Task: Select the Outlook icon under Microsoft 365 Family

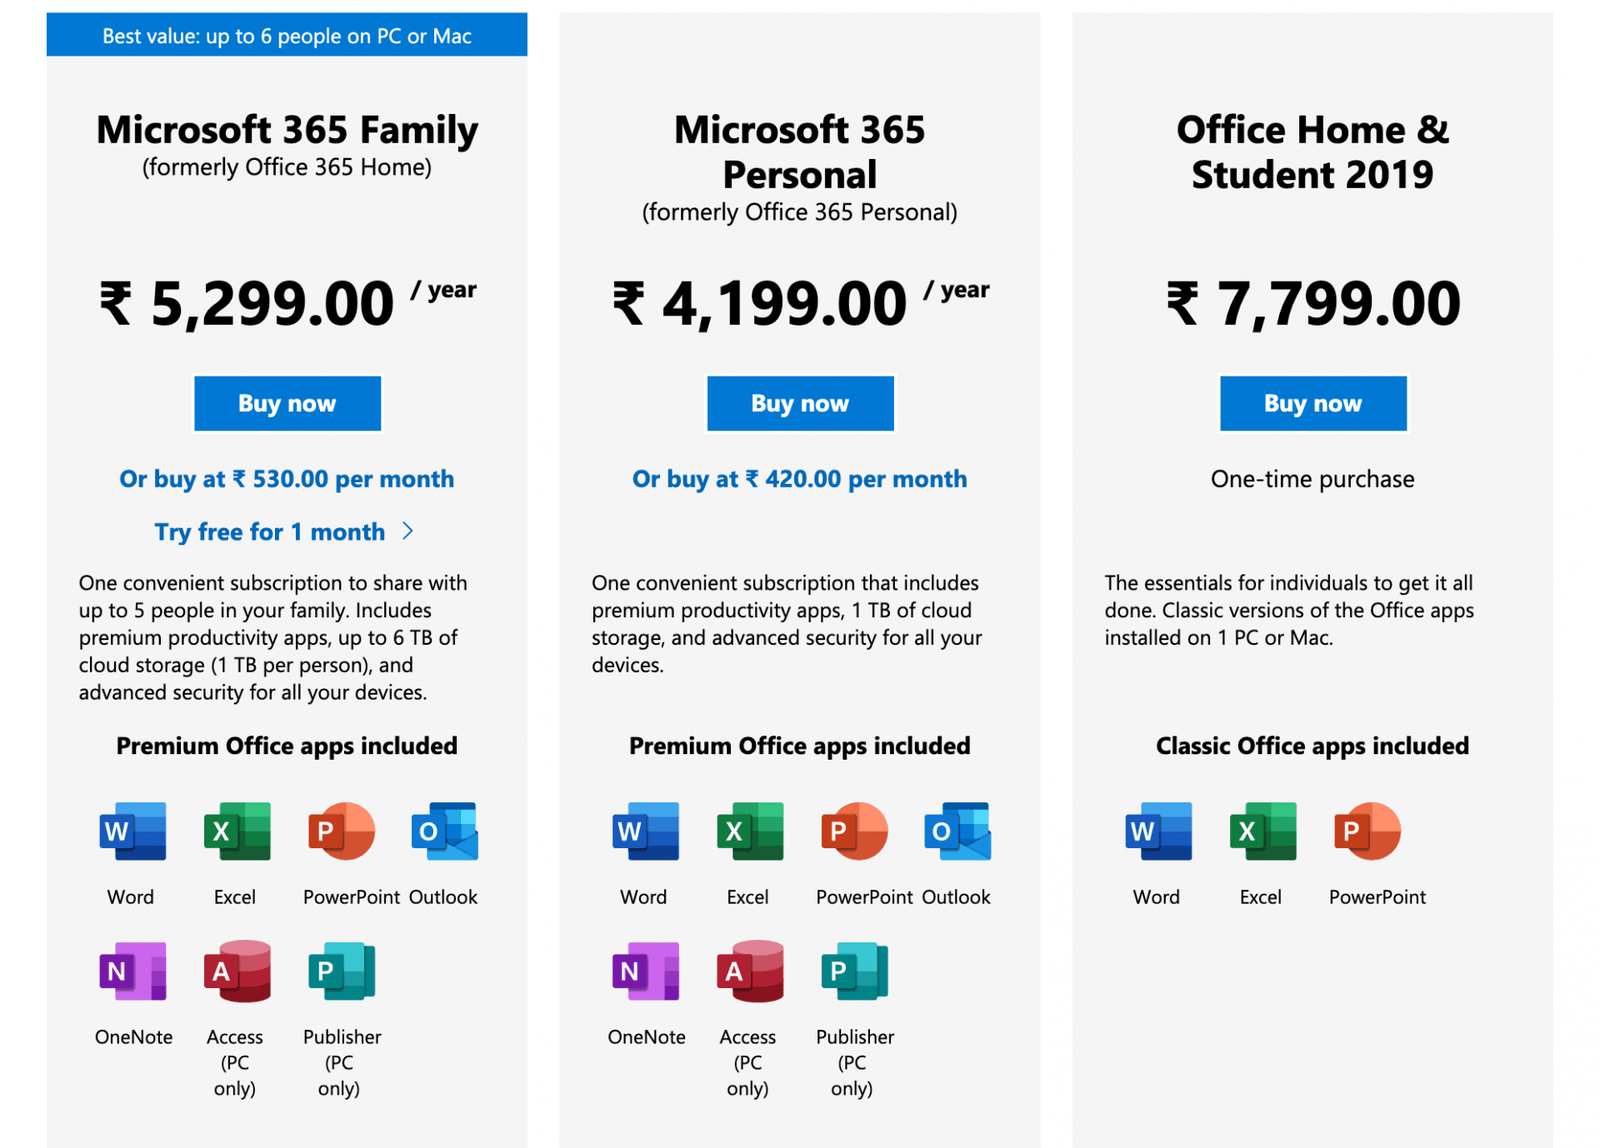Action: pos(443,831)
